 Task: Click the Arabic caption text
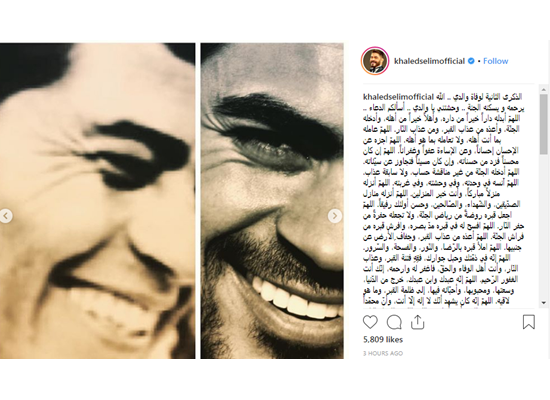[443, 199]
